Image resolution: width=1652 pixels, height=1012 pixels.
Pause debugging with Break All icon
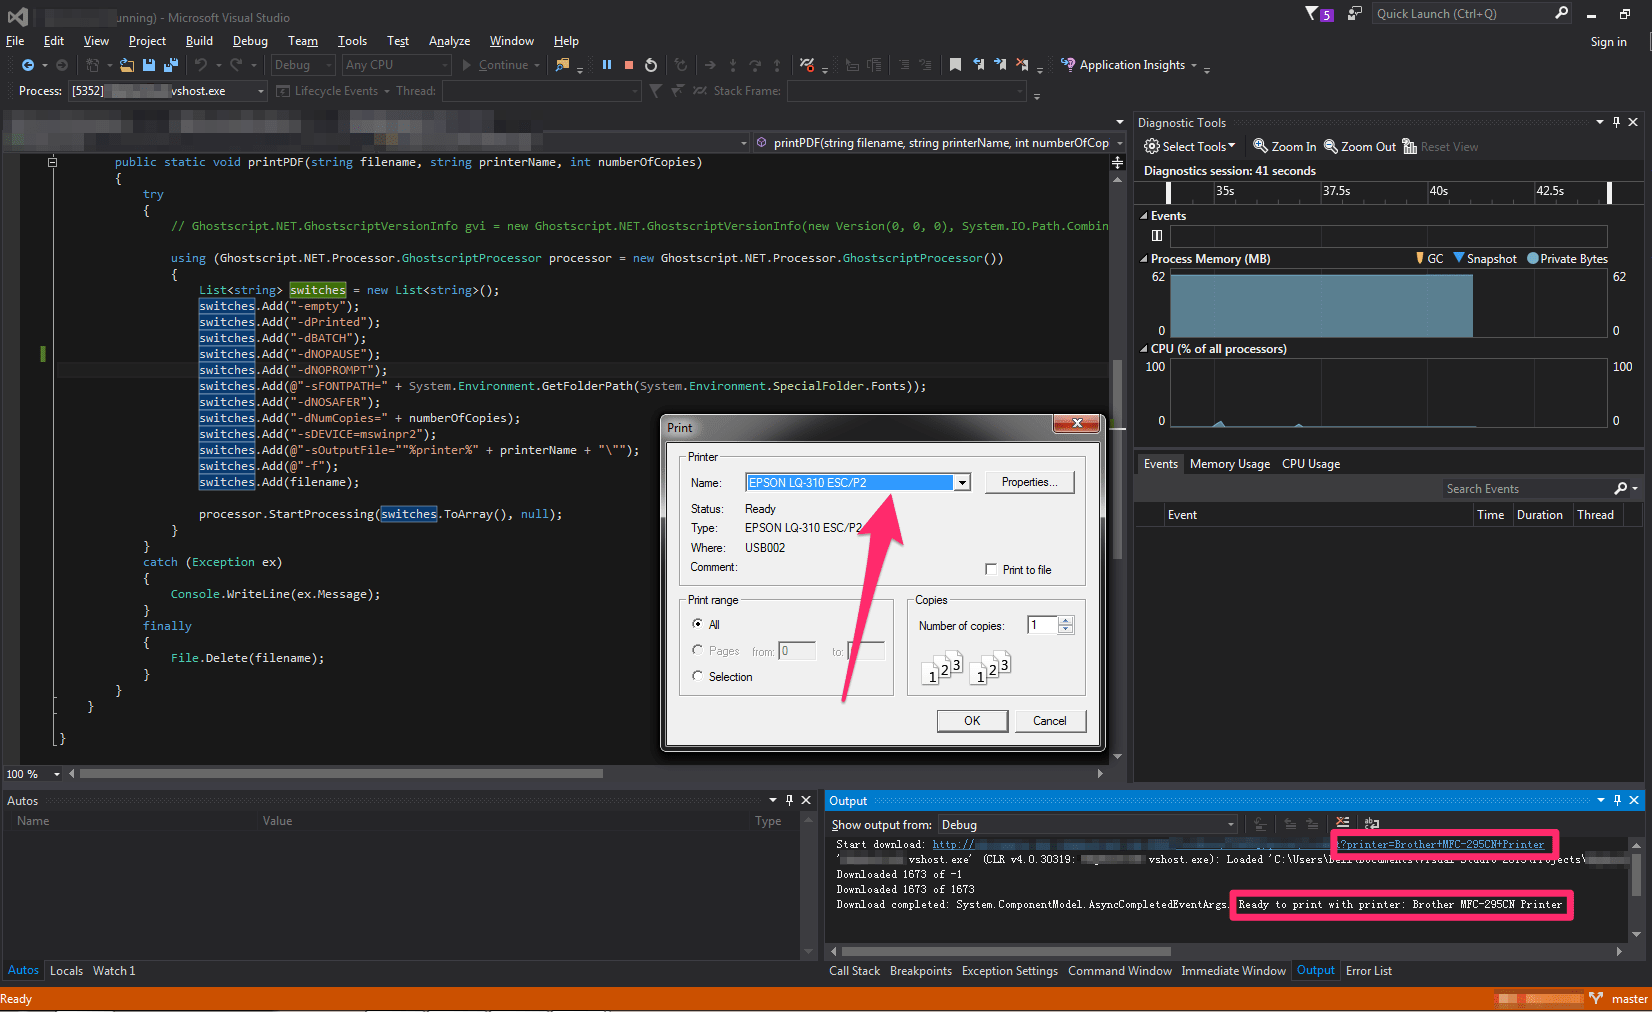[x=607, y=65]
